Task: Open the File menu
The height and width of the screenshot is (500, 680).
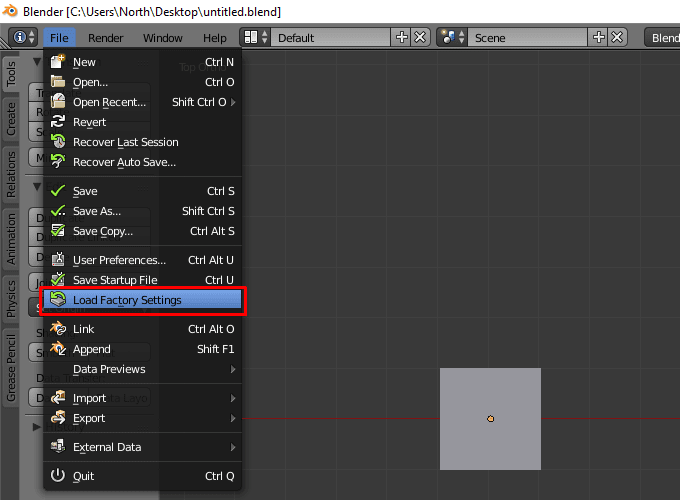Action: tap(59, 38)
